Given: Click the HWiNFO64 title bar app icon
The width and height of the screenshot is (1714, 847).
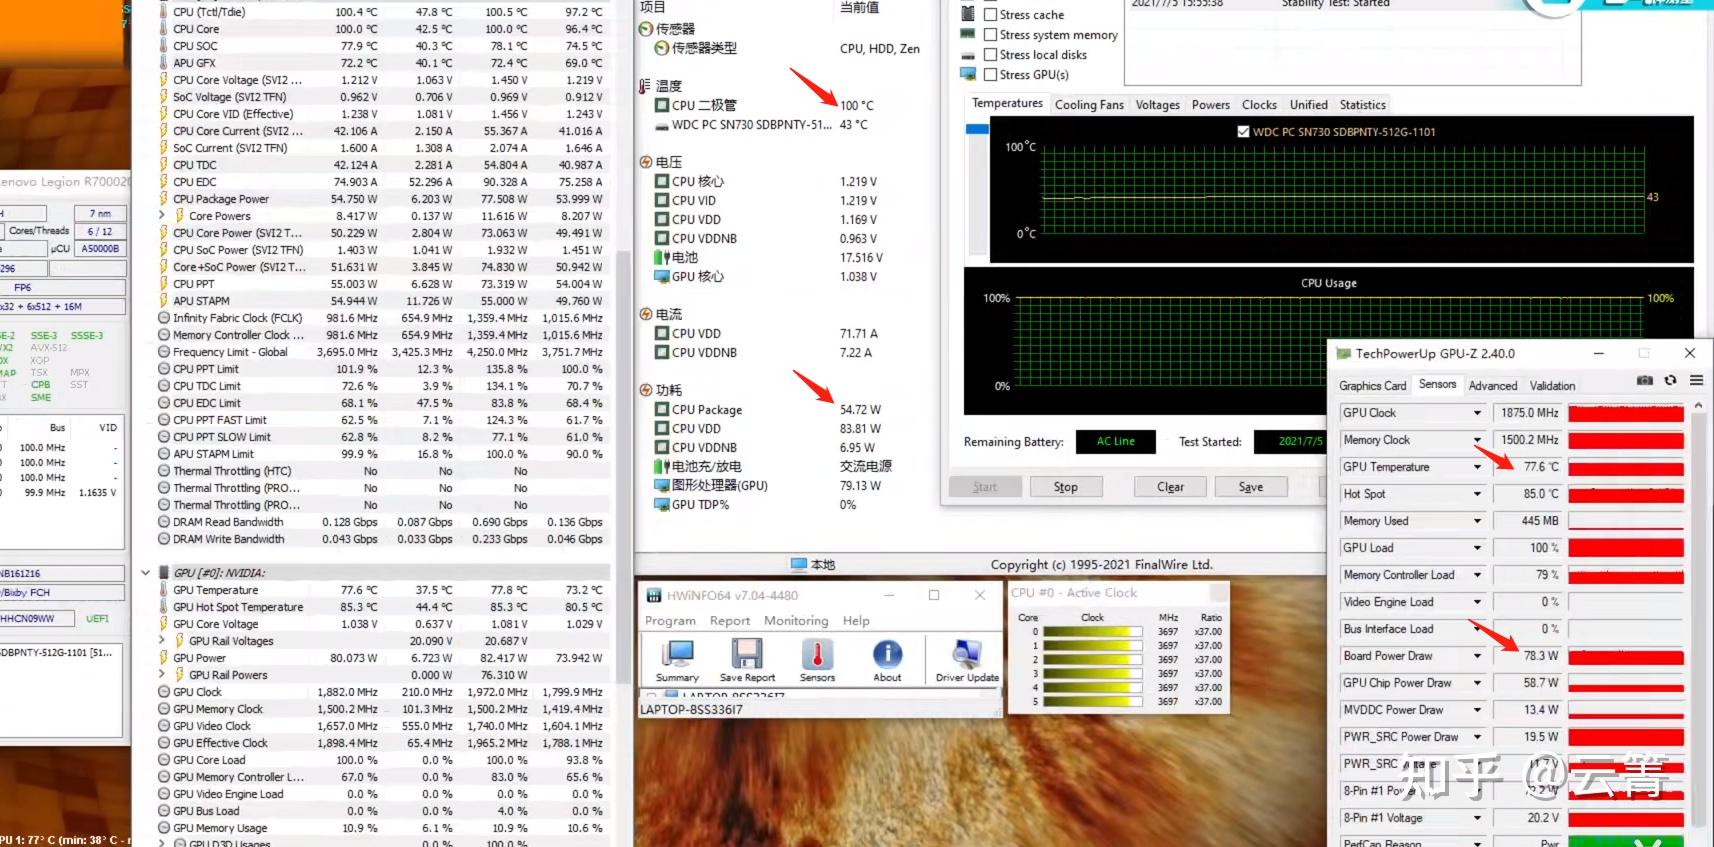Looking at the screenshot, I should click(x=654, y=595).
